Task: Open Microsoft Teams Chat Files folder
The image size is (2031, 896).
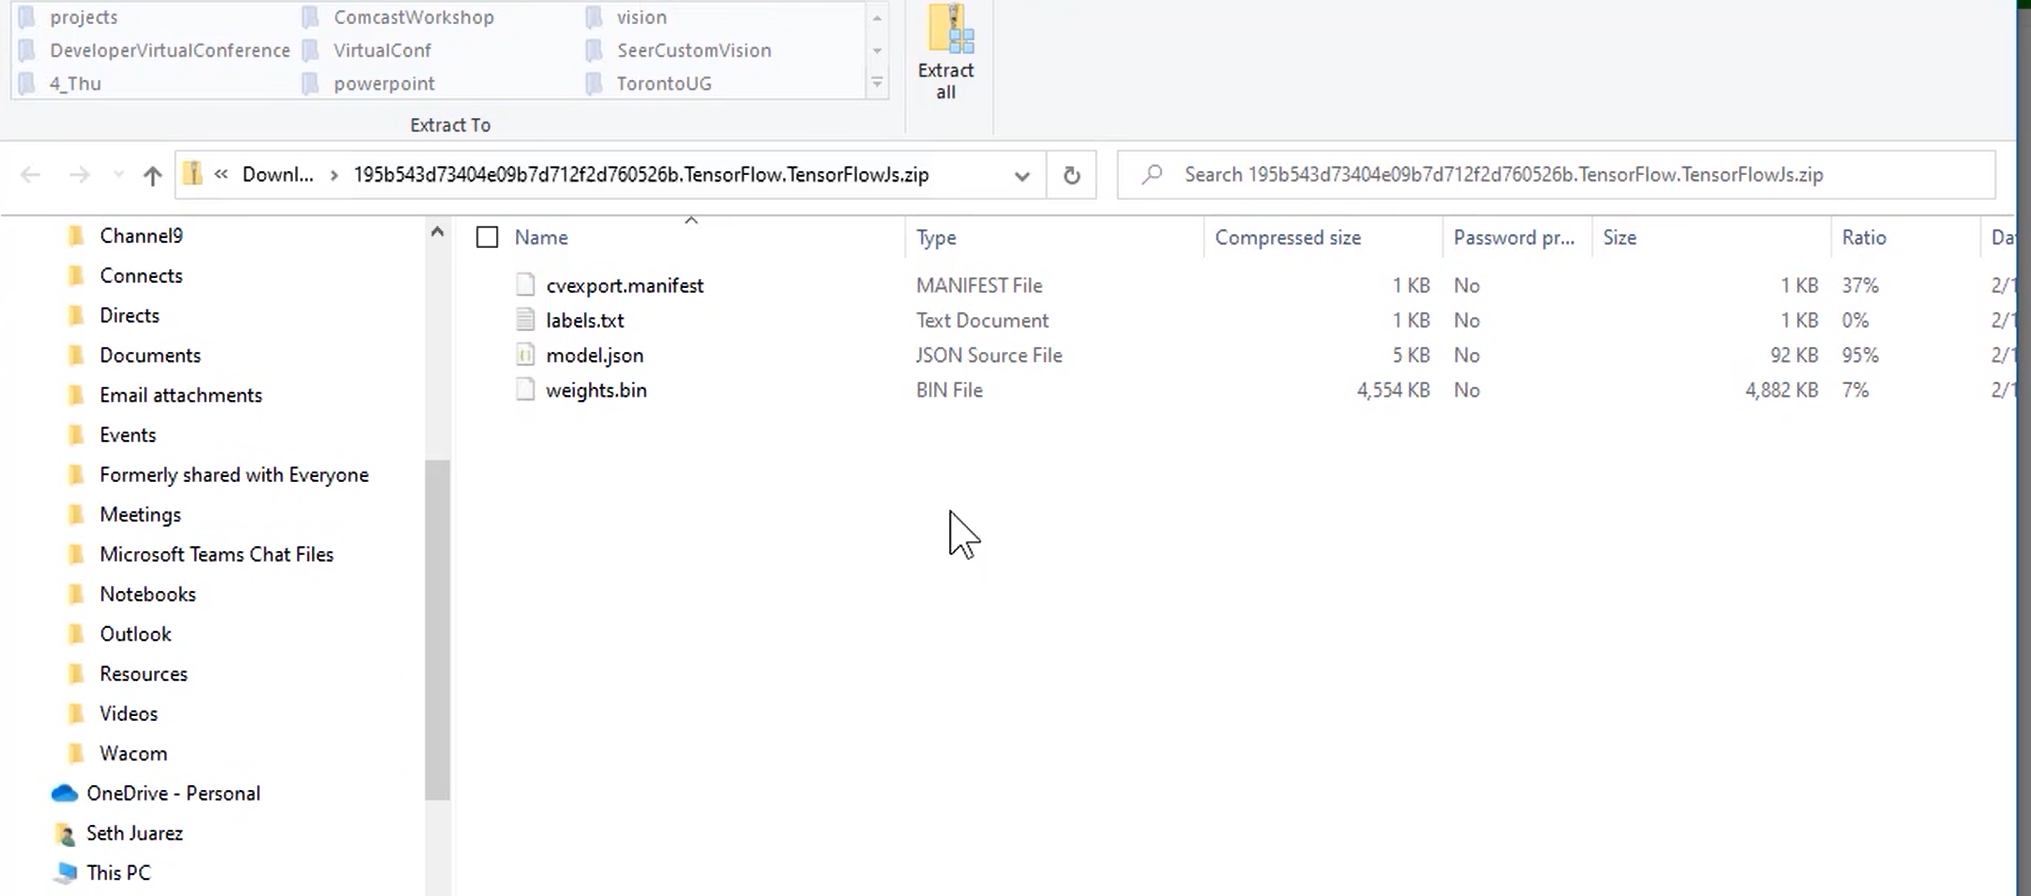Action: 216,554
